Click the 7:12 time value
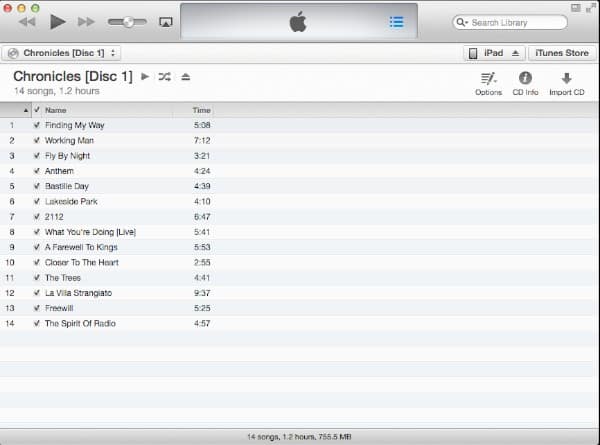Screen dimensions: 600x445 click(x=202, y=140)
